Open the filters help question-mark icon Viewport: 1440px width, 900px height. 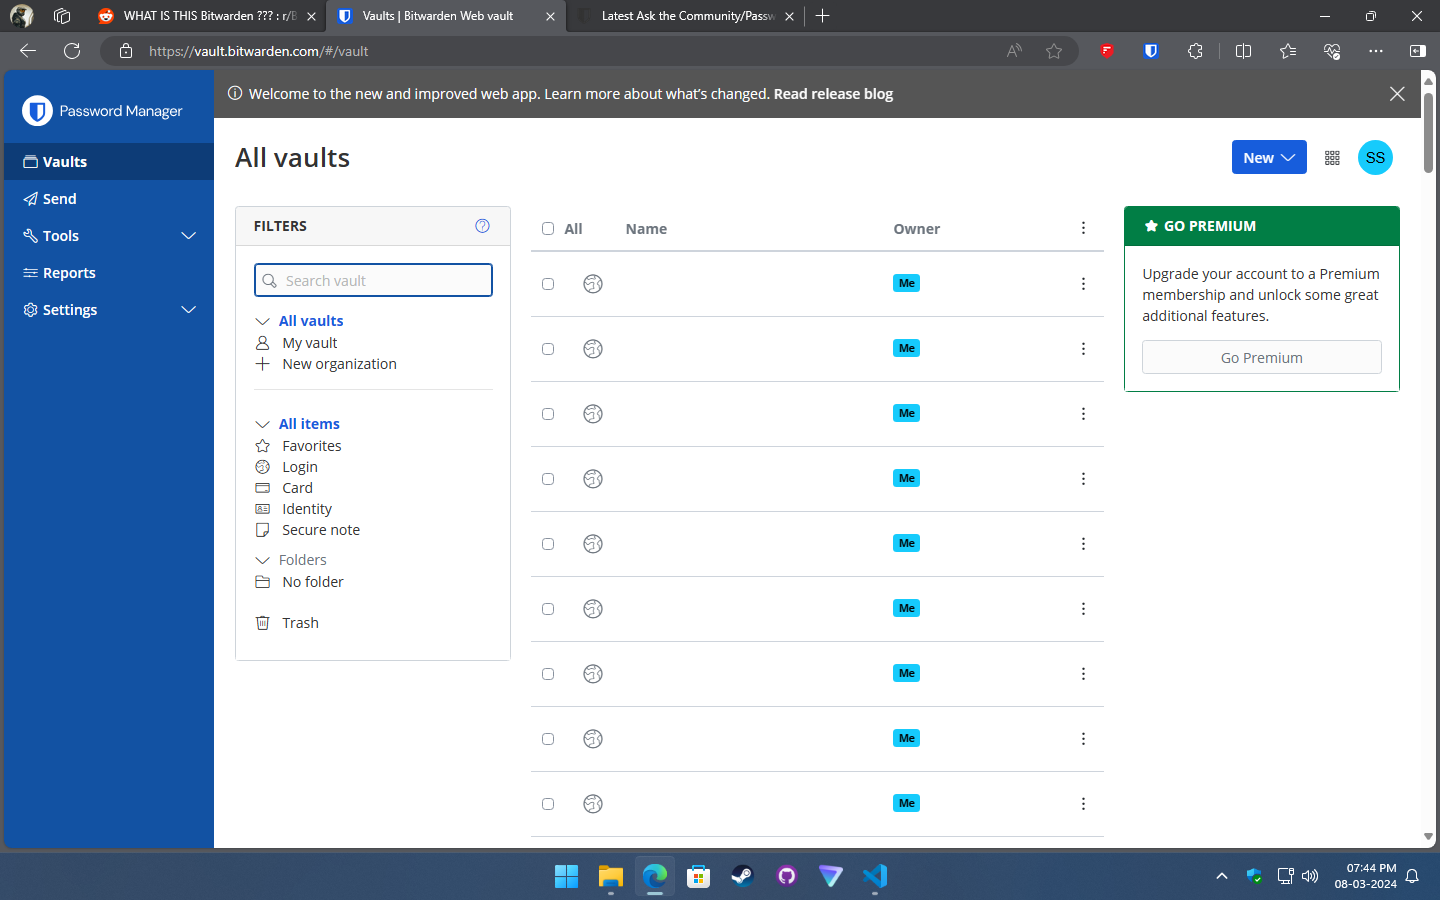point(482,226)
